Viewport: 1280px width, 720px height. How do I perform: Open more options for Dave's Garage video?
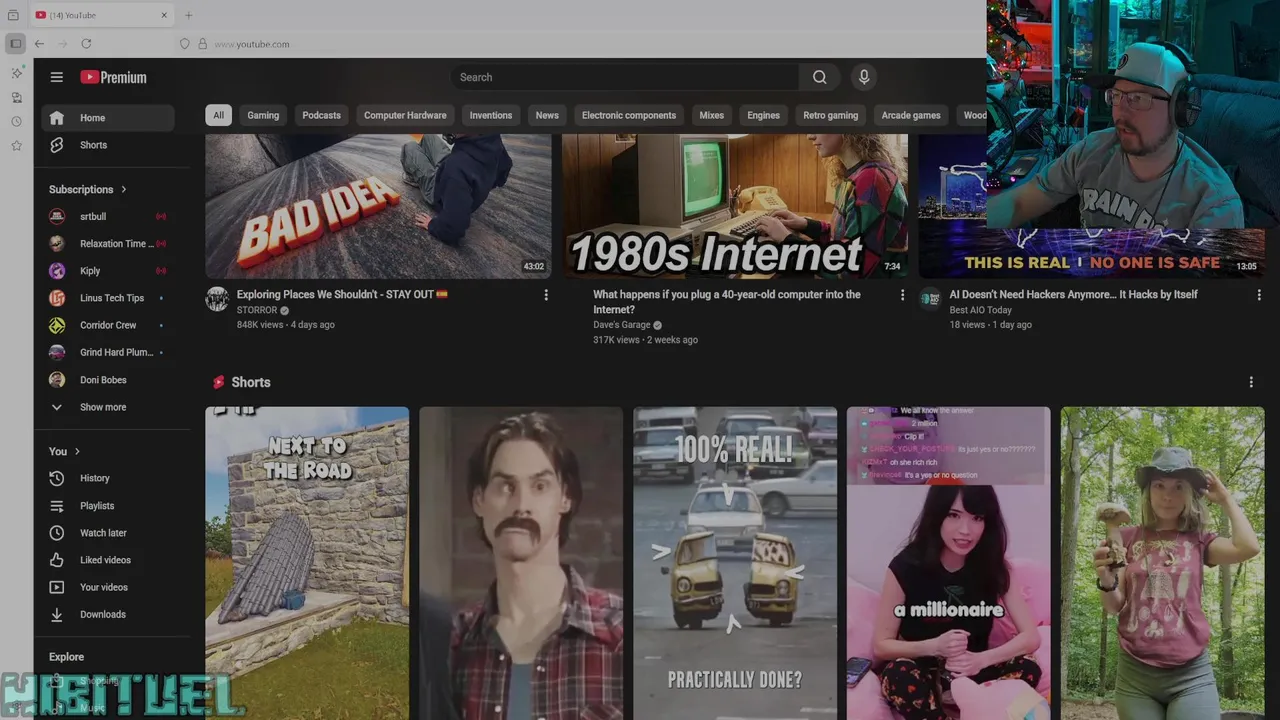coord(902,295)
